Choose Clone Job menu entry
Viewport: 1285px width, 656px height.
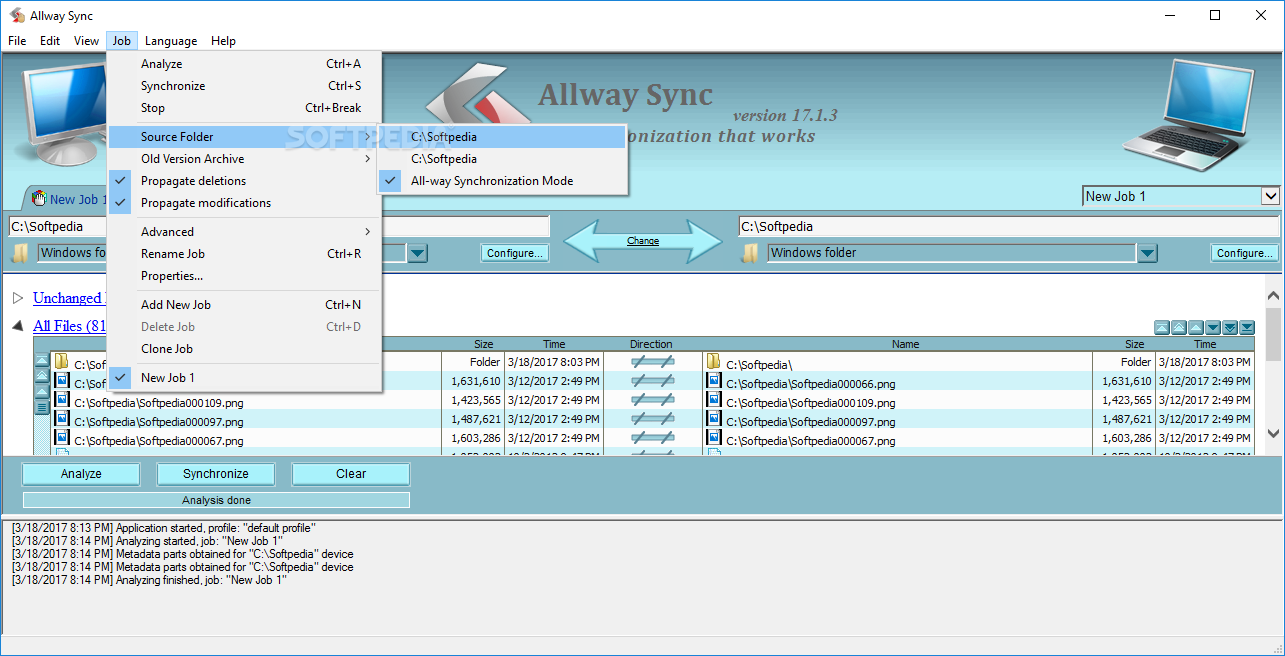245,349
